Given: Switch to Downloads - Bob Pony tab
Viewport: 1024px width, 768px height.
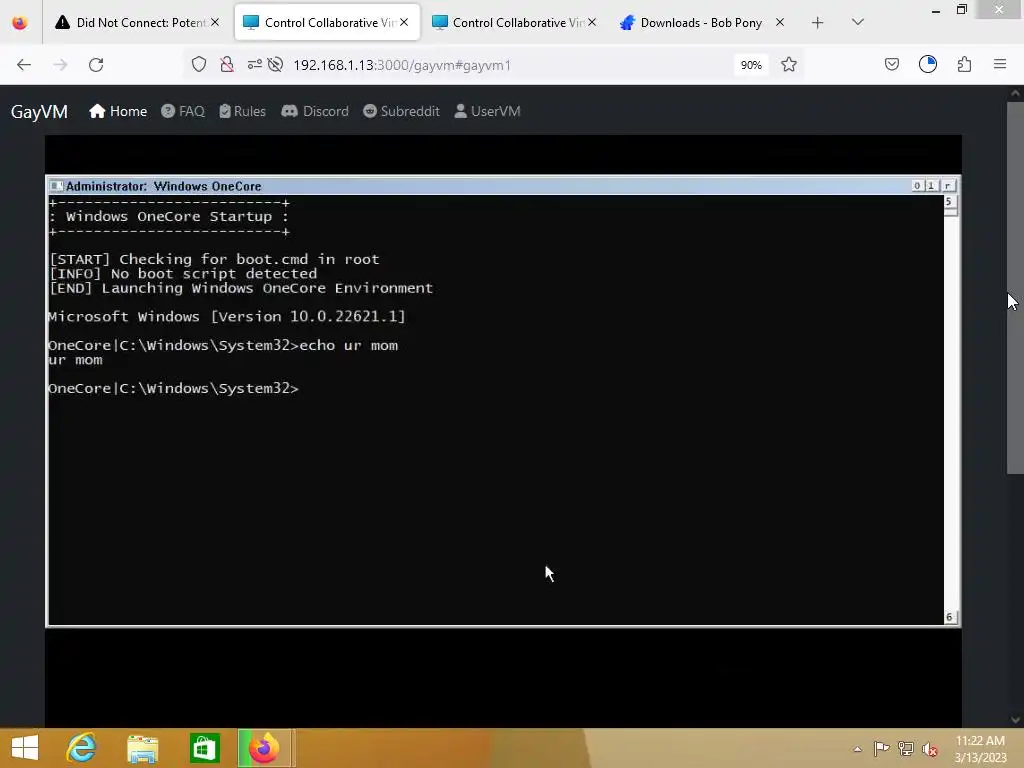Looking at the screenshot, I should 702,23.
